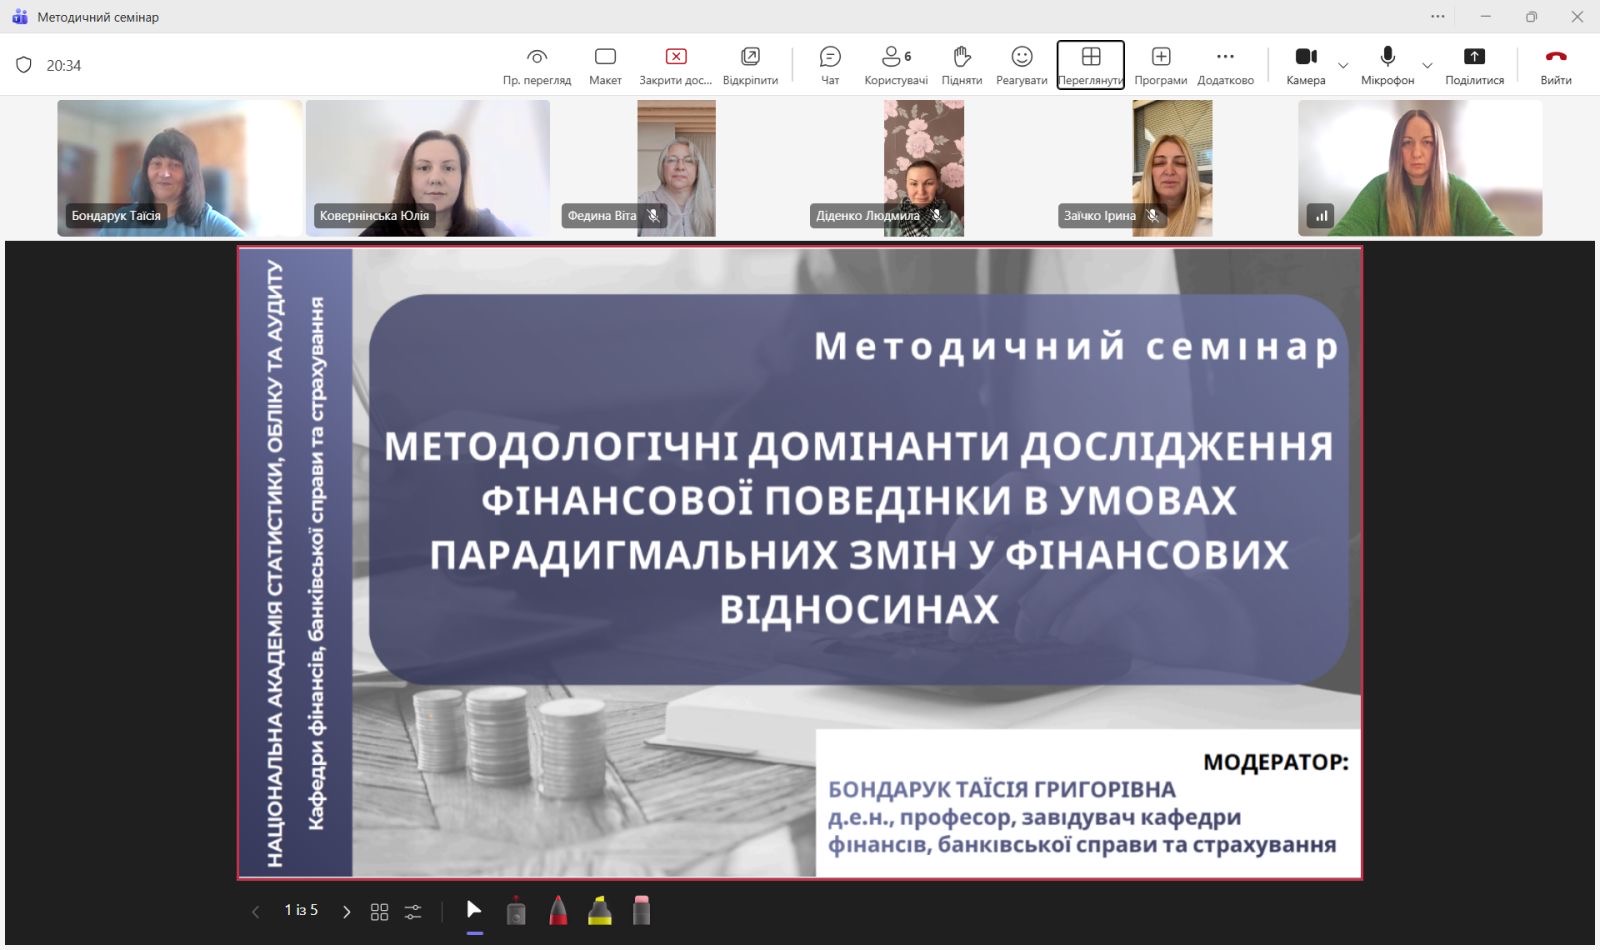Open the Реагувати reactions menu
Screen dimensions: 1600x950
[1021, 65]
